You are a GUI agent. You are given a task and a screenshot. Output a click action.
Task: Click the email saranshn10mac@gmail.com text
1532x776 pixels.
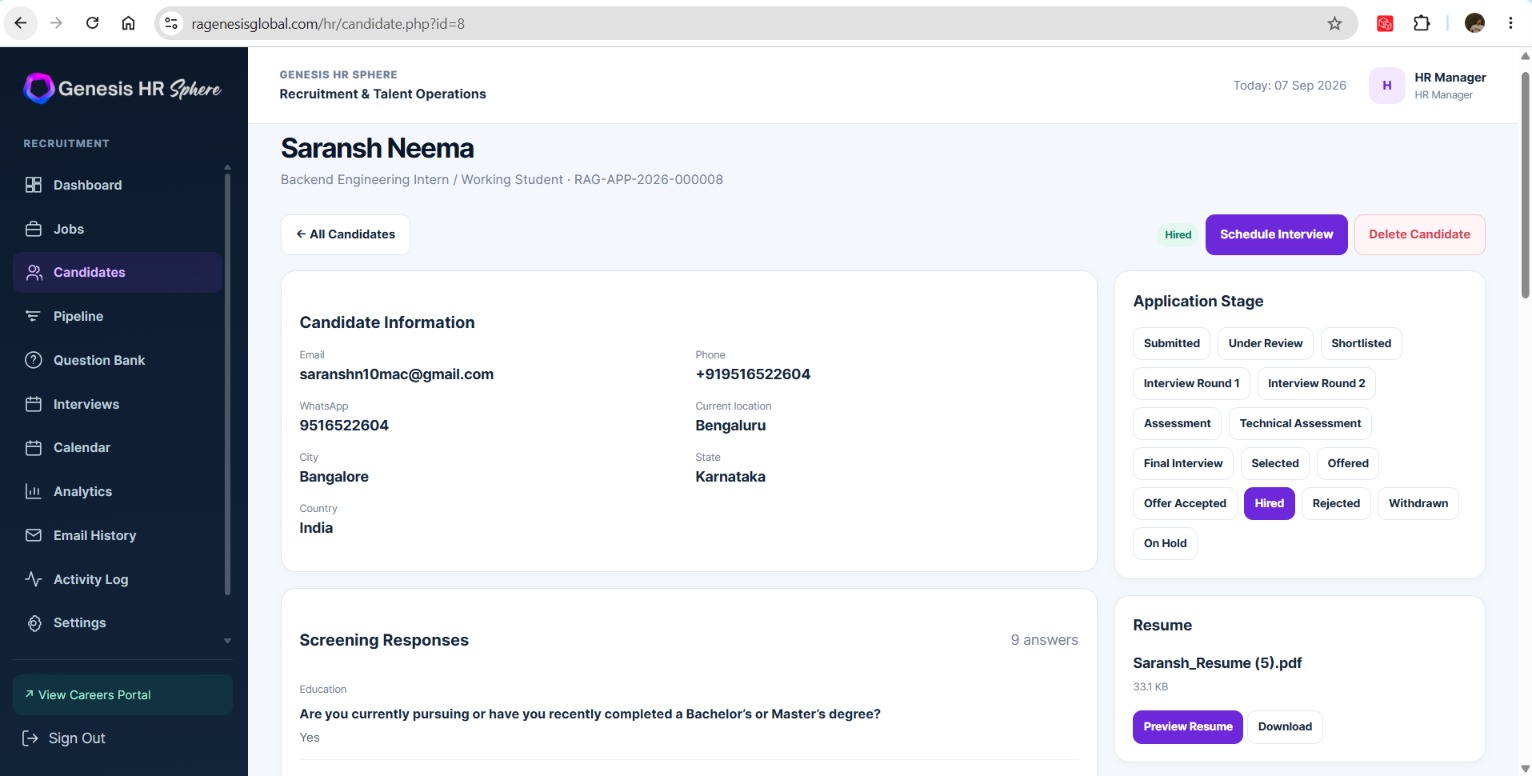[397, 374]
